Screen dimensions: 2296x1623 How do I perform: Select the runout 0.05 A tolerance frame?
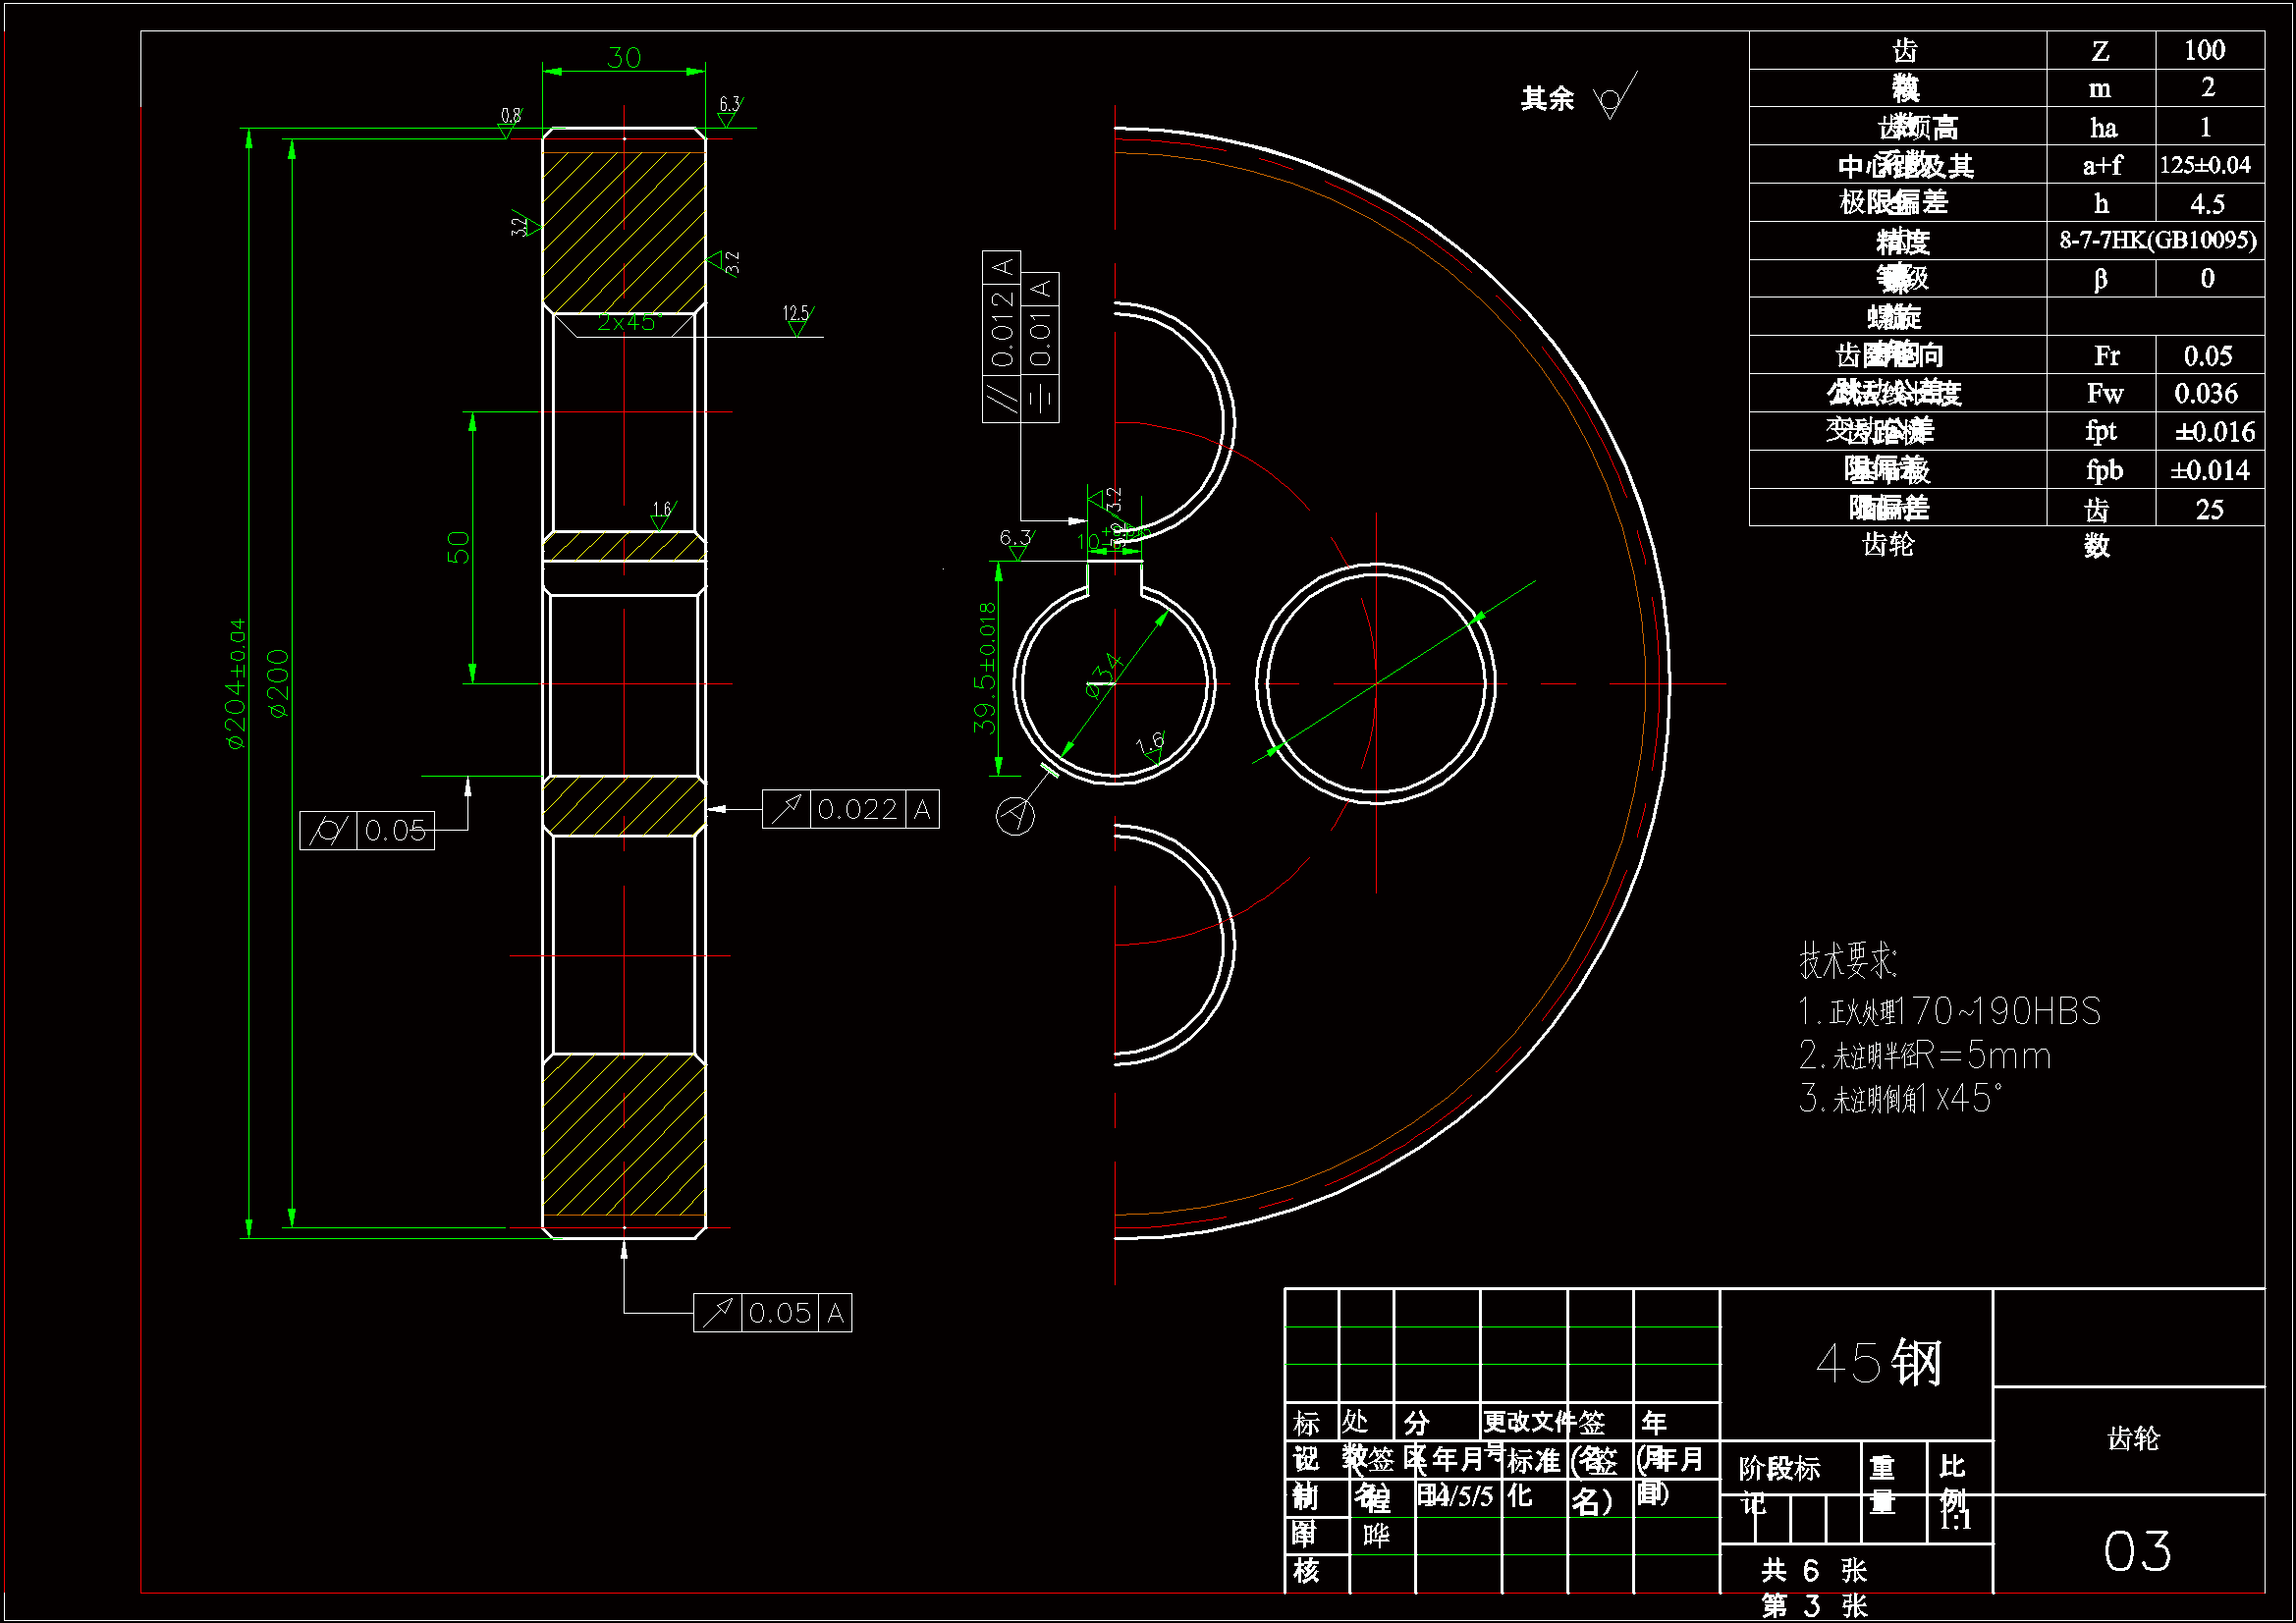click(772, 1312)
